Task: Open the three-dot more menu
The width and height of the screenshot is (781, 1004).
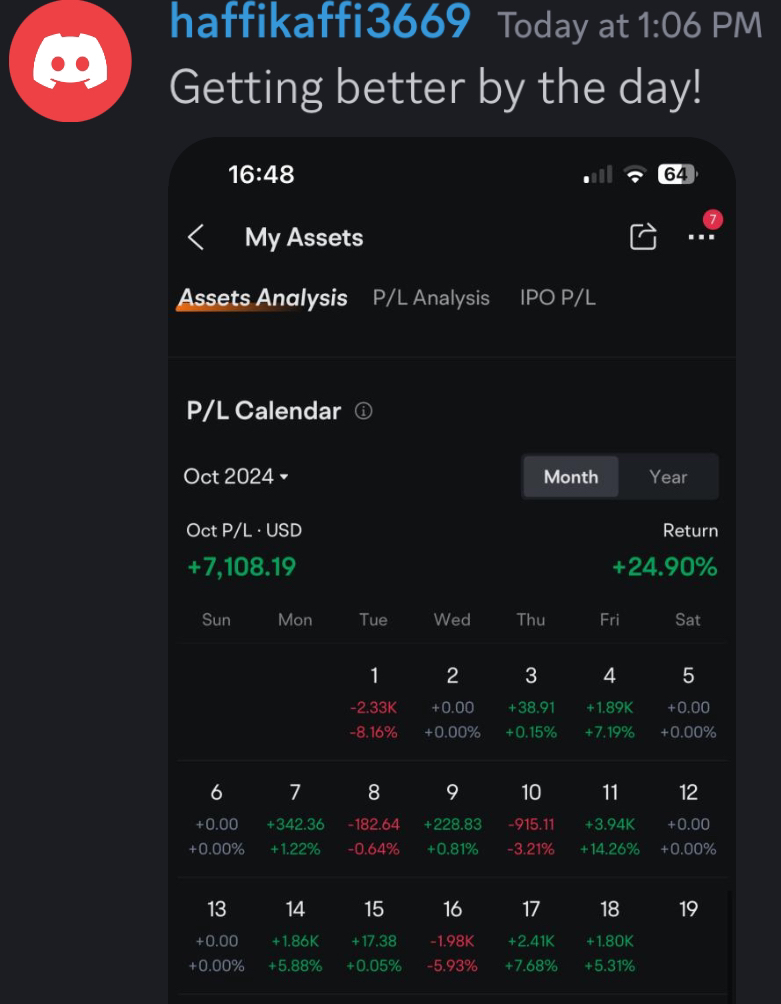Action: coord(701,238)
